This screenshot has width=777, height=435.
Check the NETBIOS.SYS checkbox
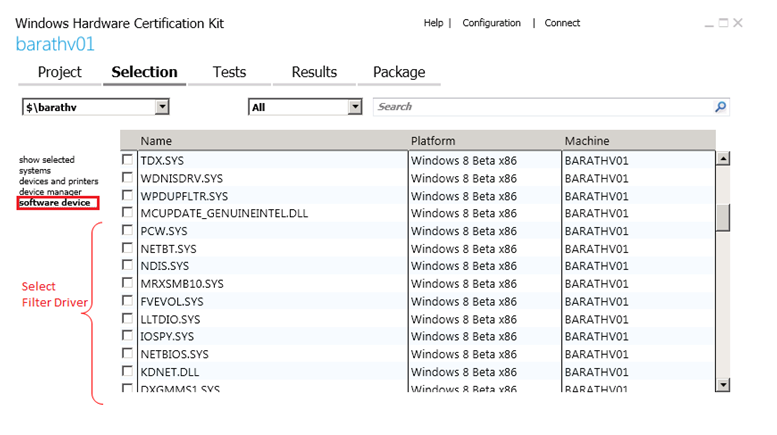127,354
